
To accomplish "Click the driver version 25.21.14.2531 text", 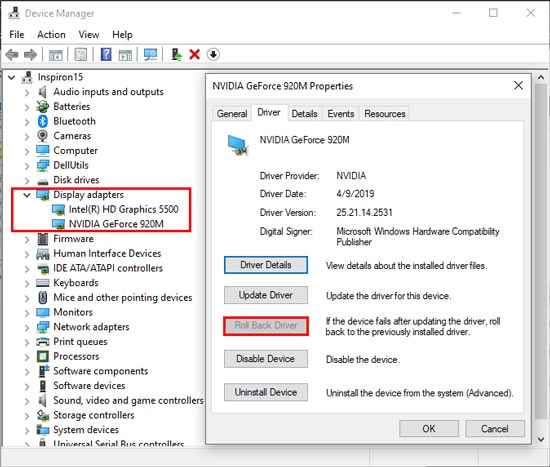I will [x=364, y=212].
